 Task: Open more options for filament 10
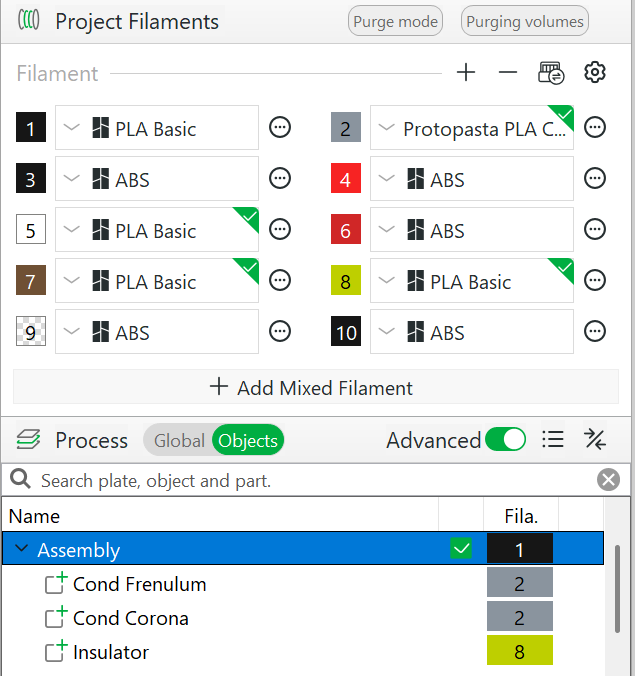click(x=595, y=331)
